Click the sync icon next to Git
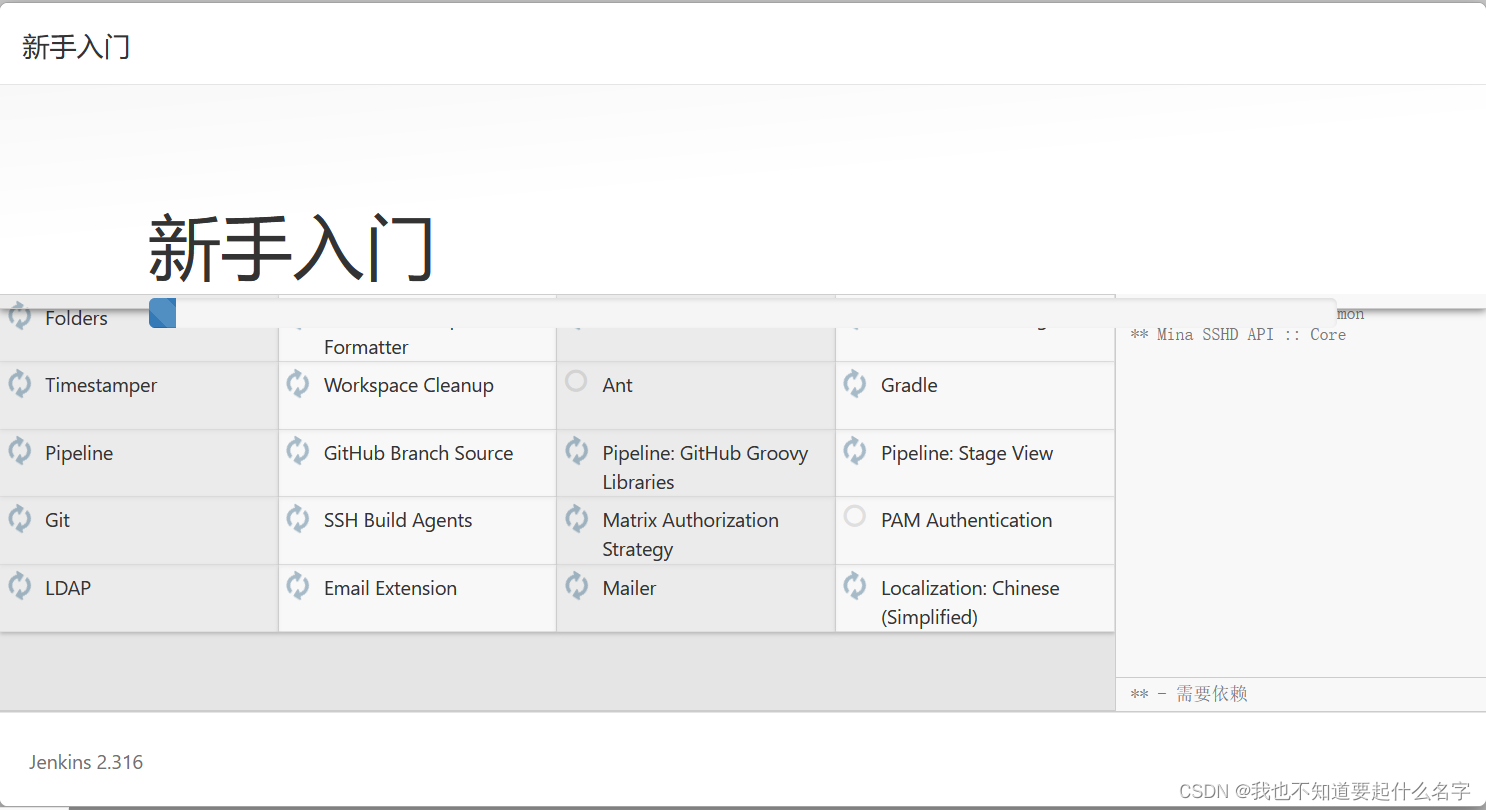This screenshot has height=810, width=1486. 20,519
